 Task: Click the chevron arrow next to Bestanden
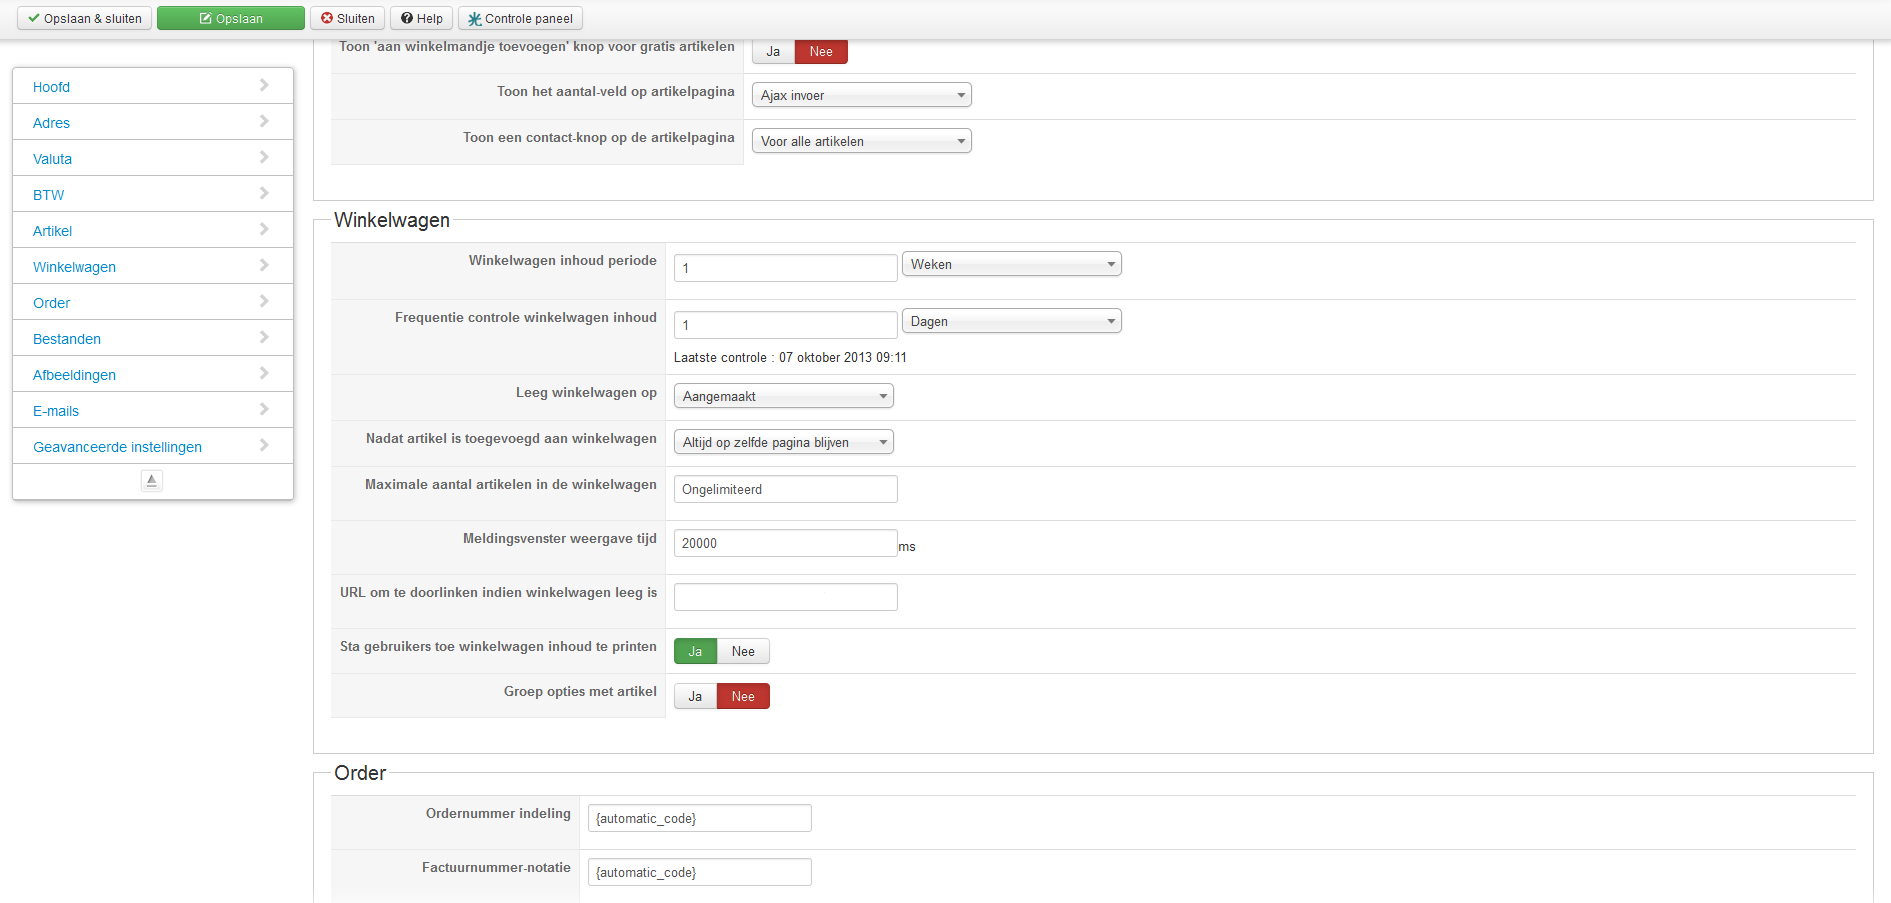[x=264, y=337]
